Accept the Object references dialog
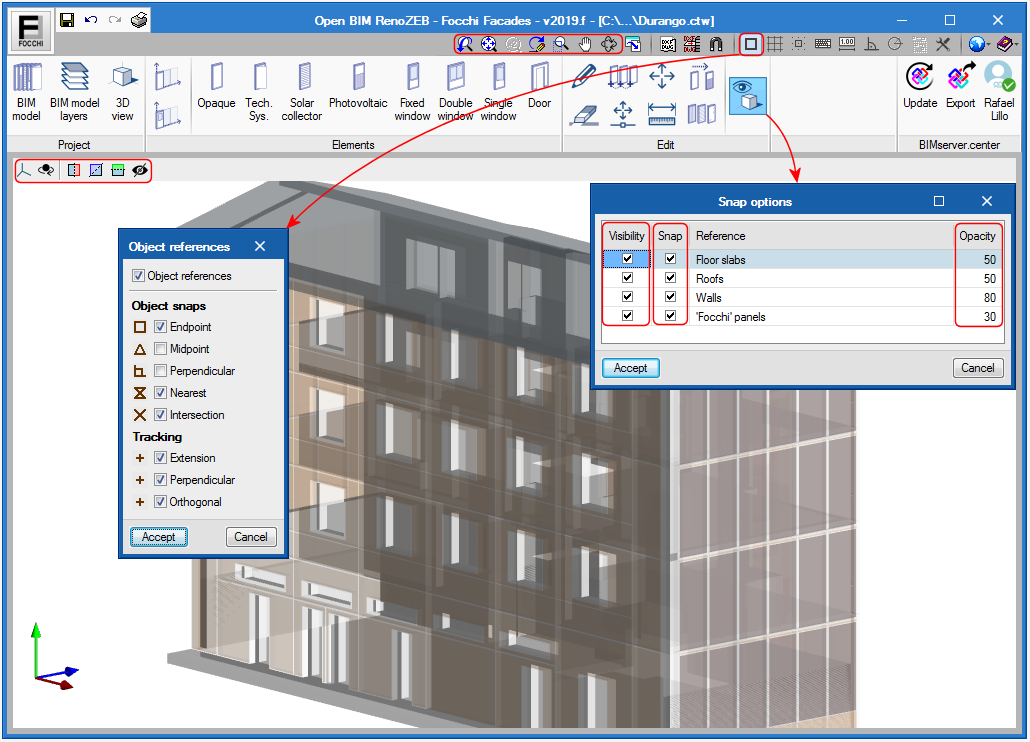This screenshot has height=742, width=1030. pyautogui.click(x=158, y=537)
